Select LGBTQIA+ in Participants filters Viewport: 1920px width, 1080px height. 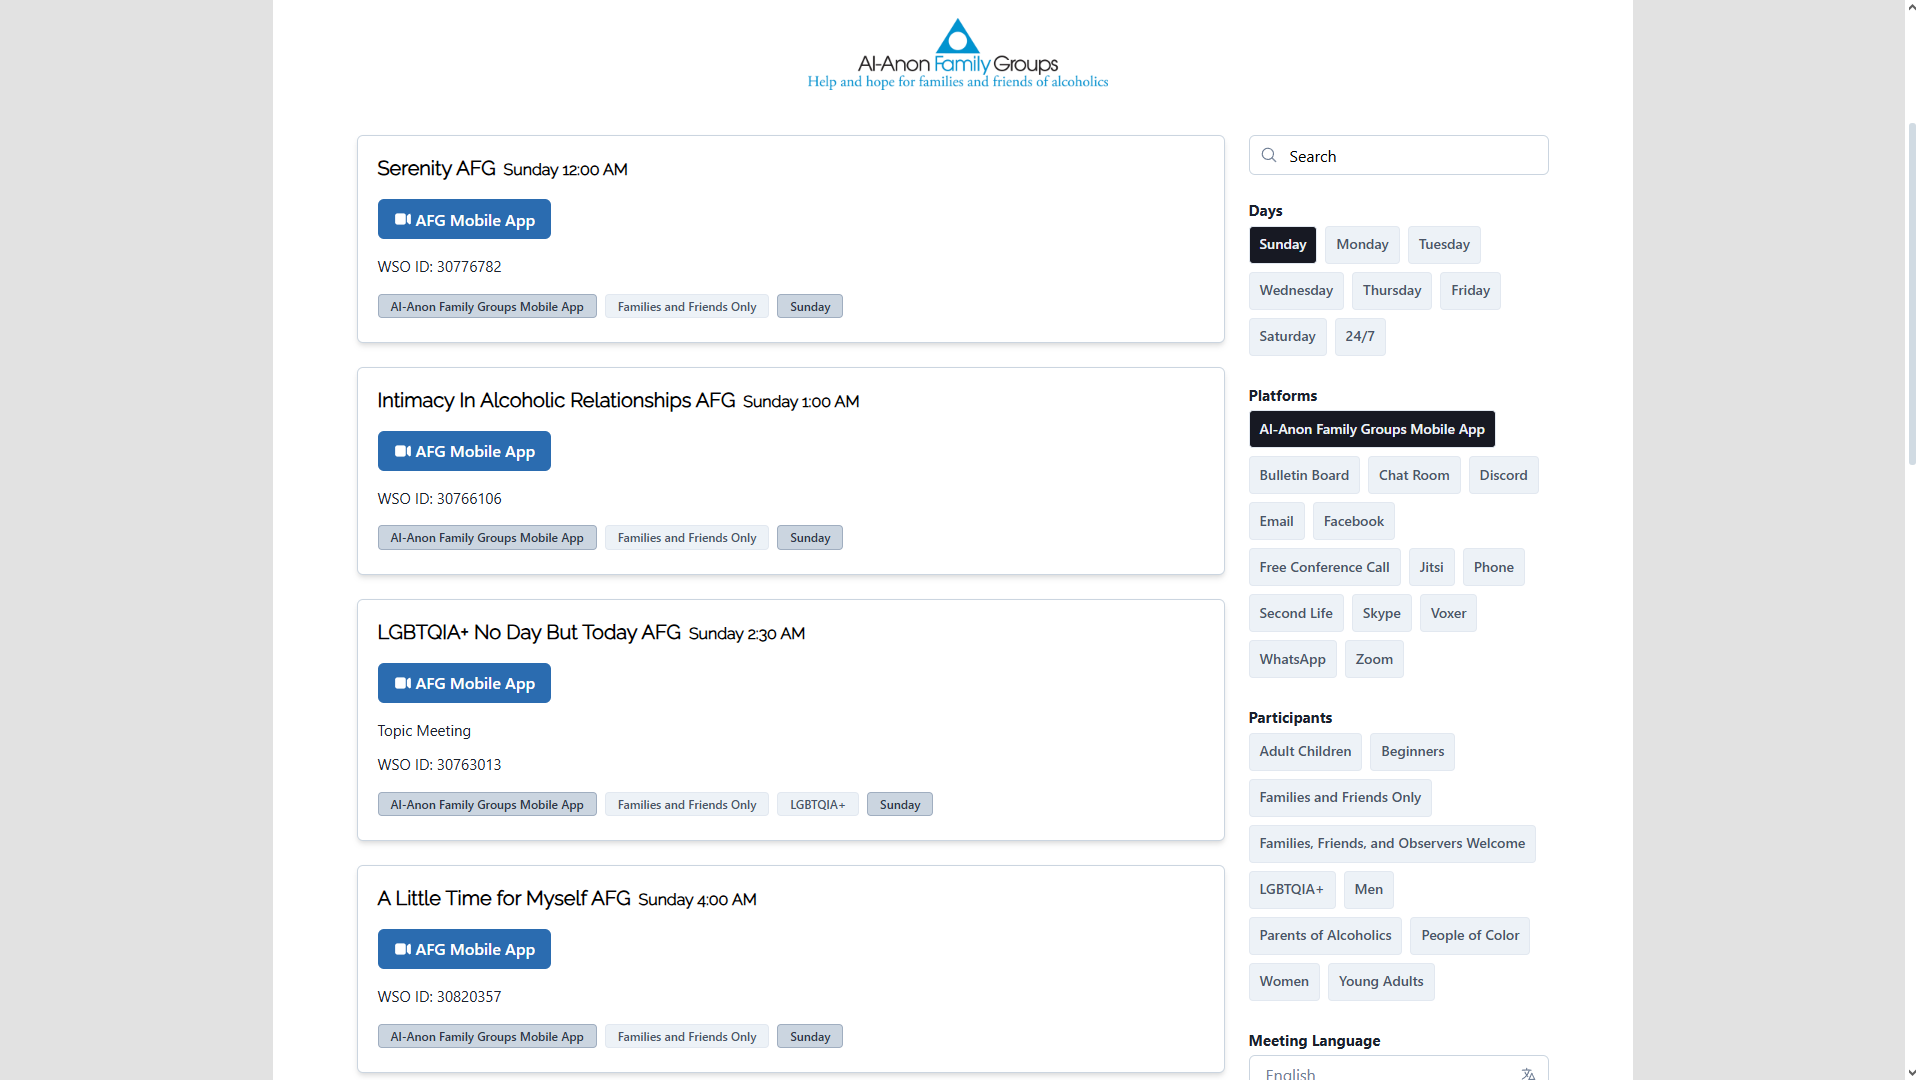[1291, 889]
